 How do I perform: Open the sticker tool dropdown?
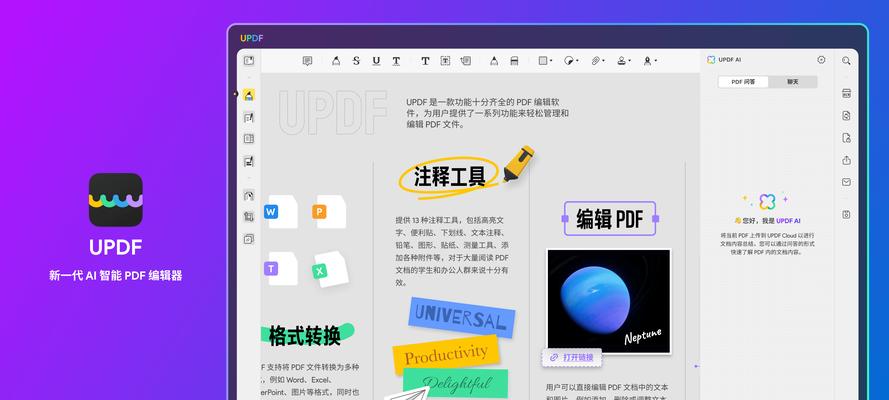point(571,61)
